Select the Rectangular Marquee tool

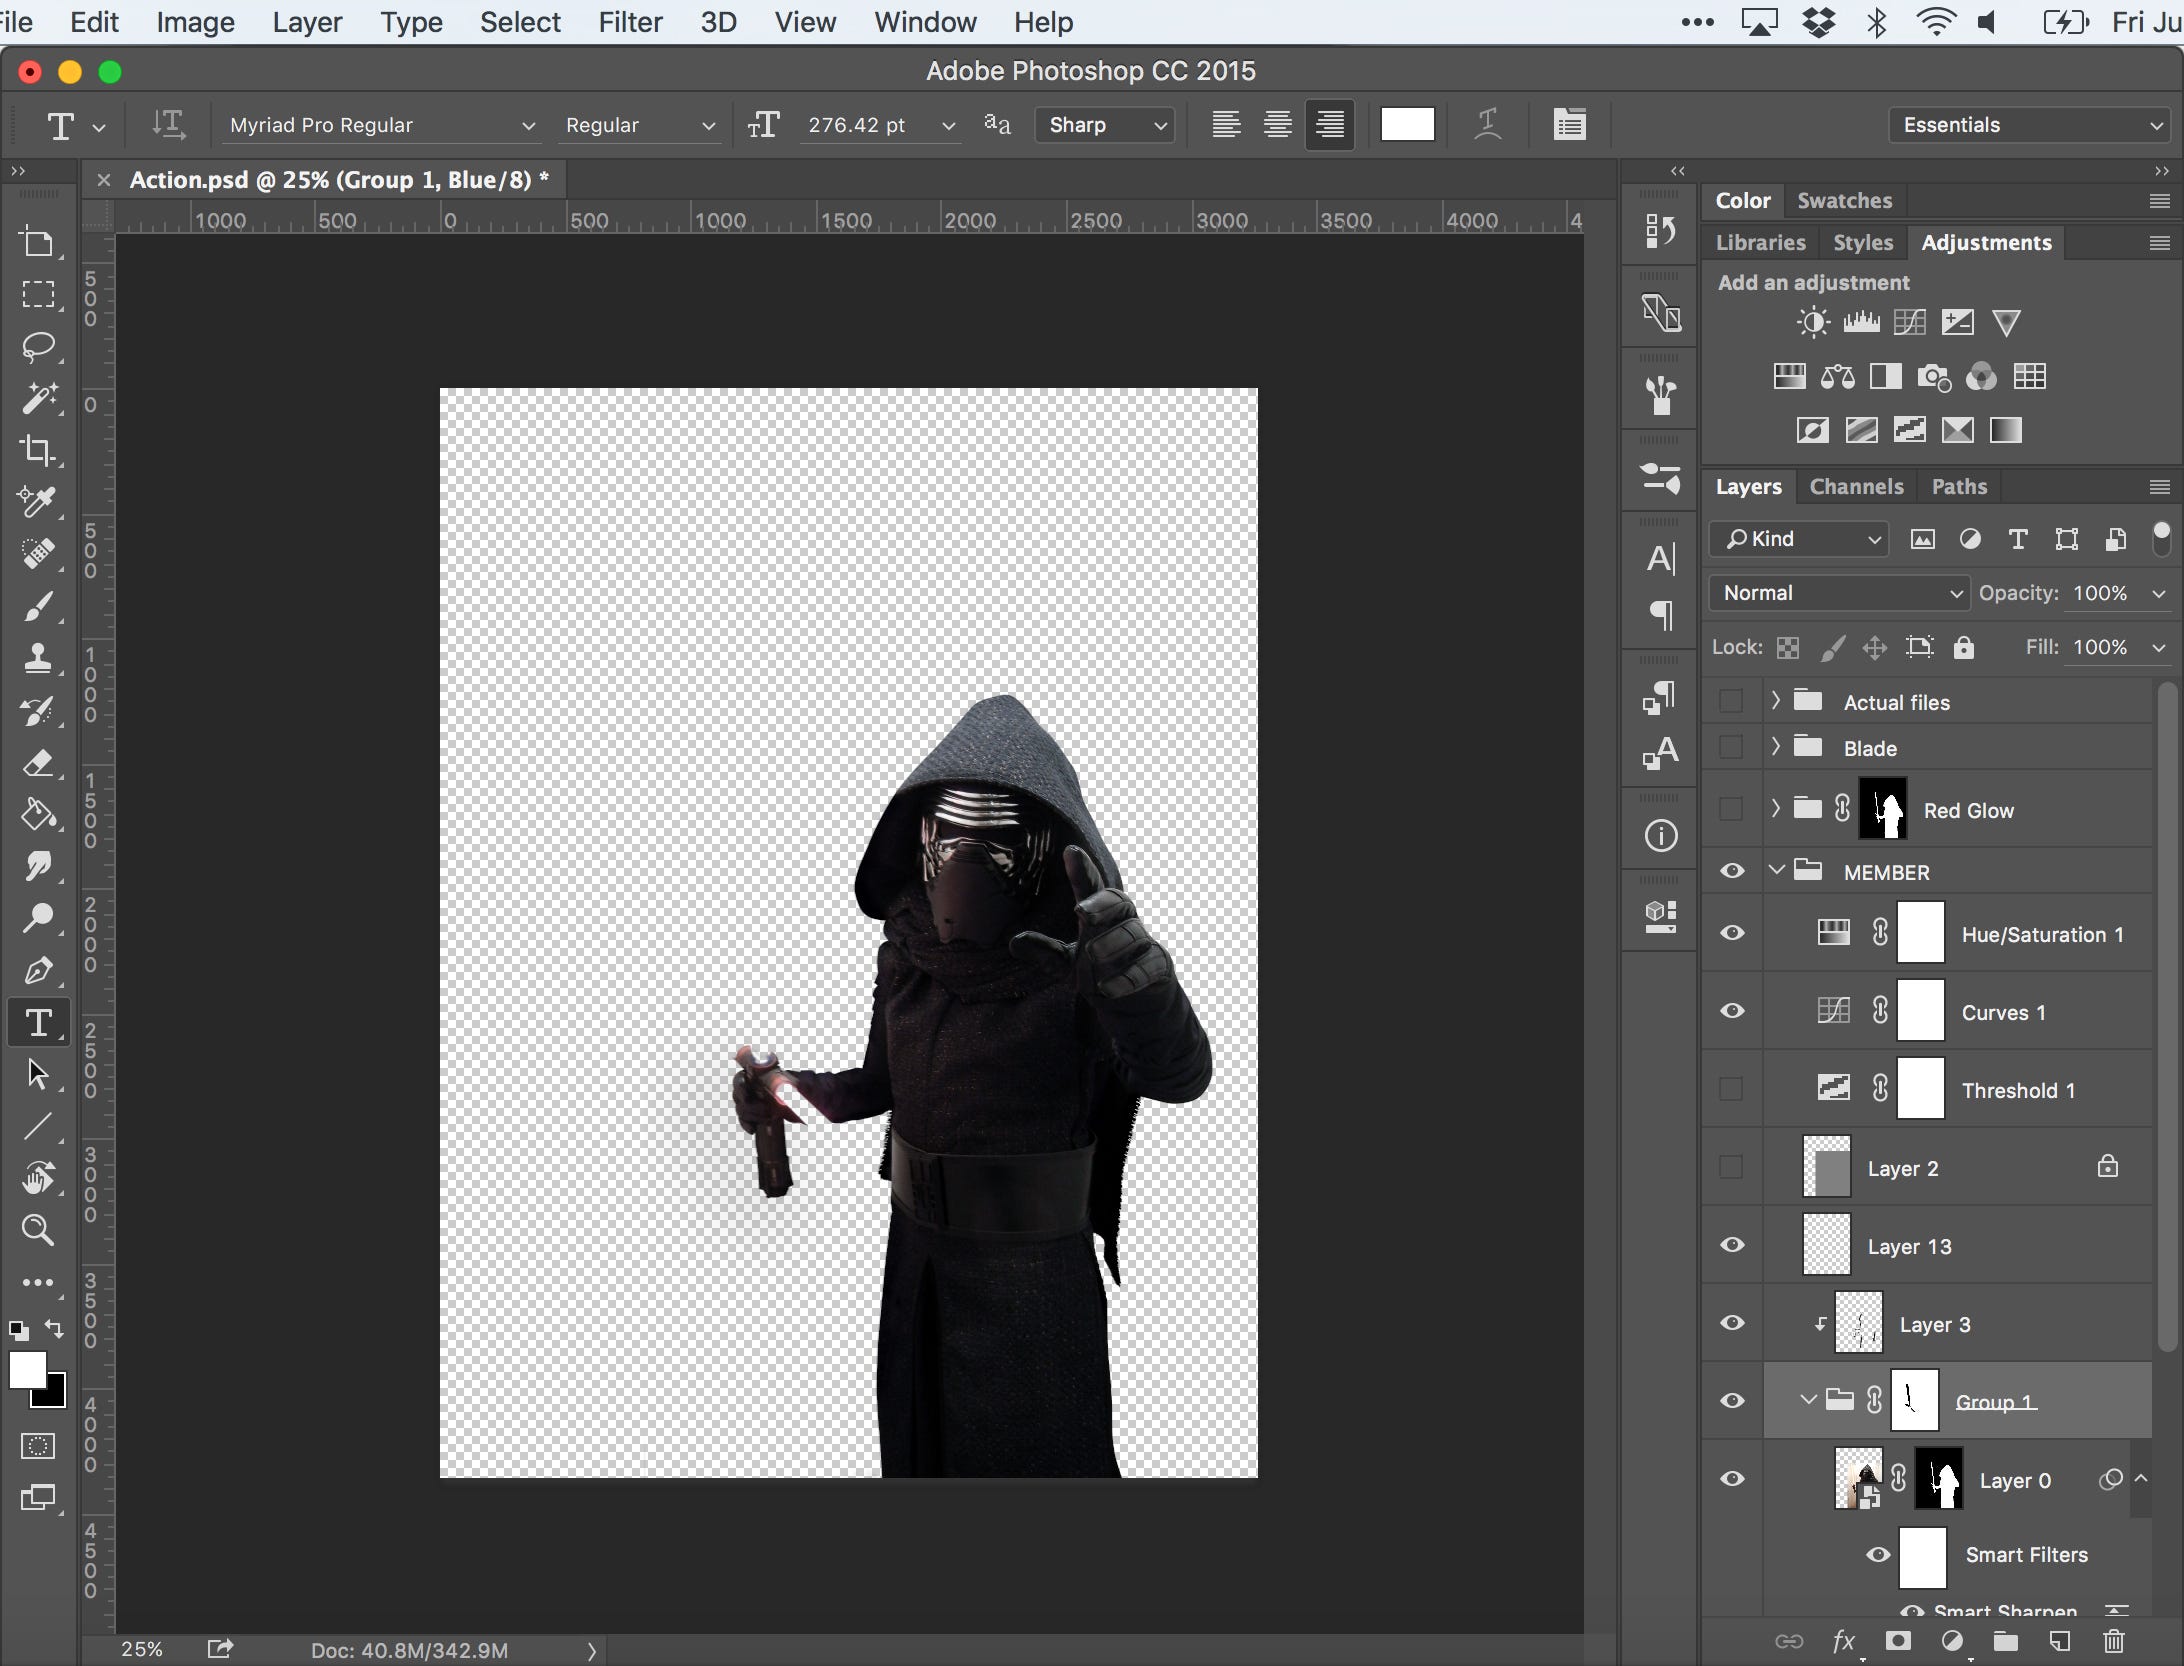coord(38,294)
